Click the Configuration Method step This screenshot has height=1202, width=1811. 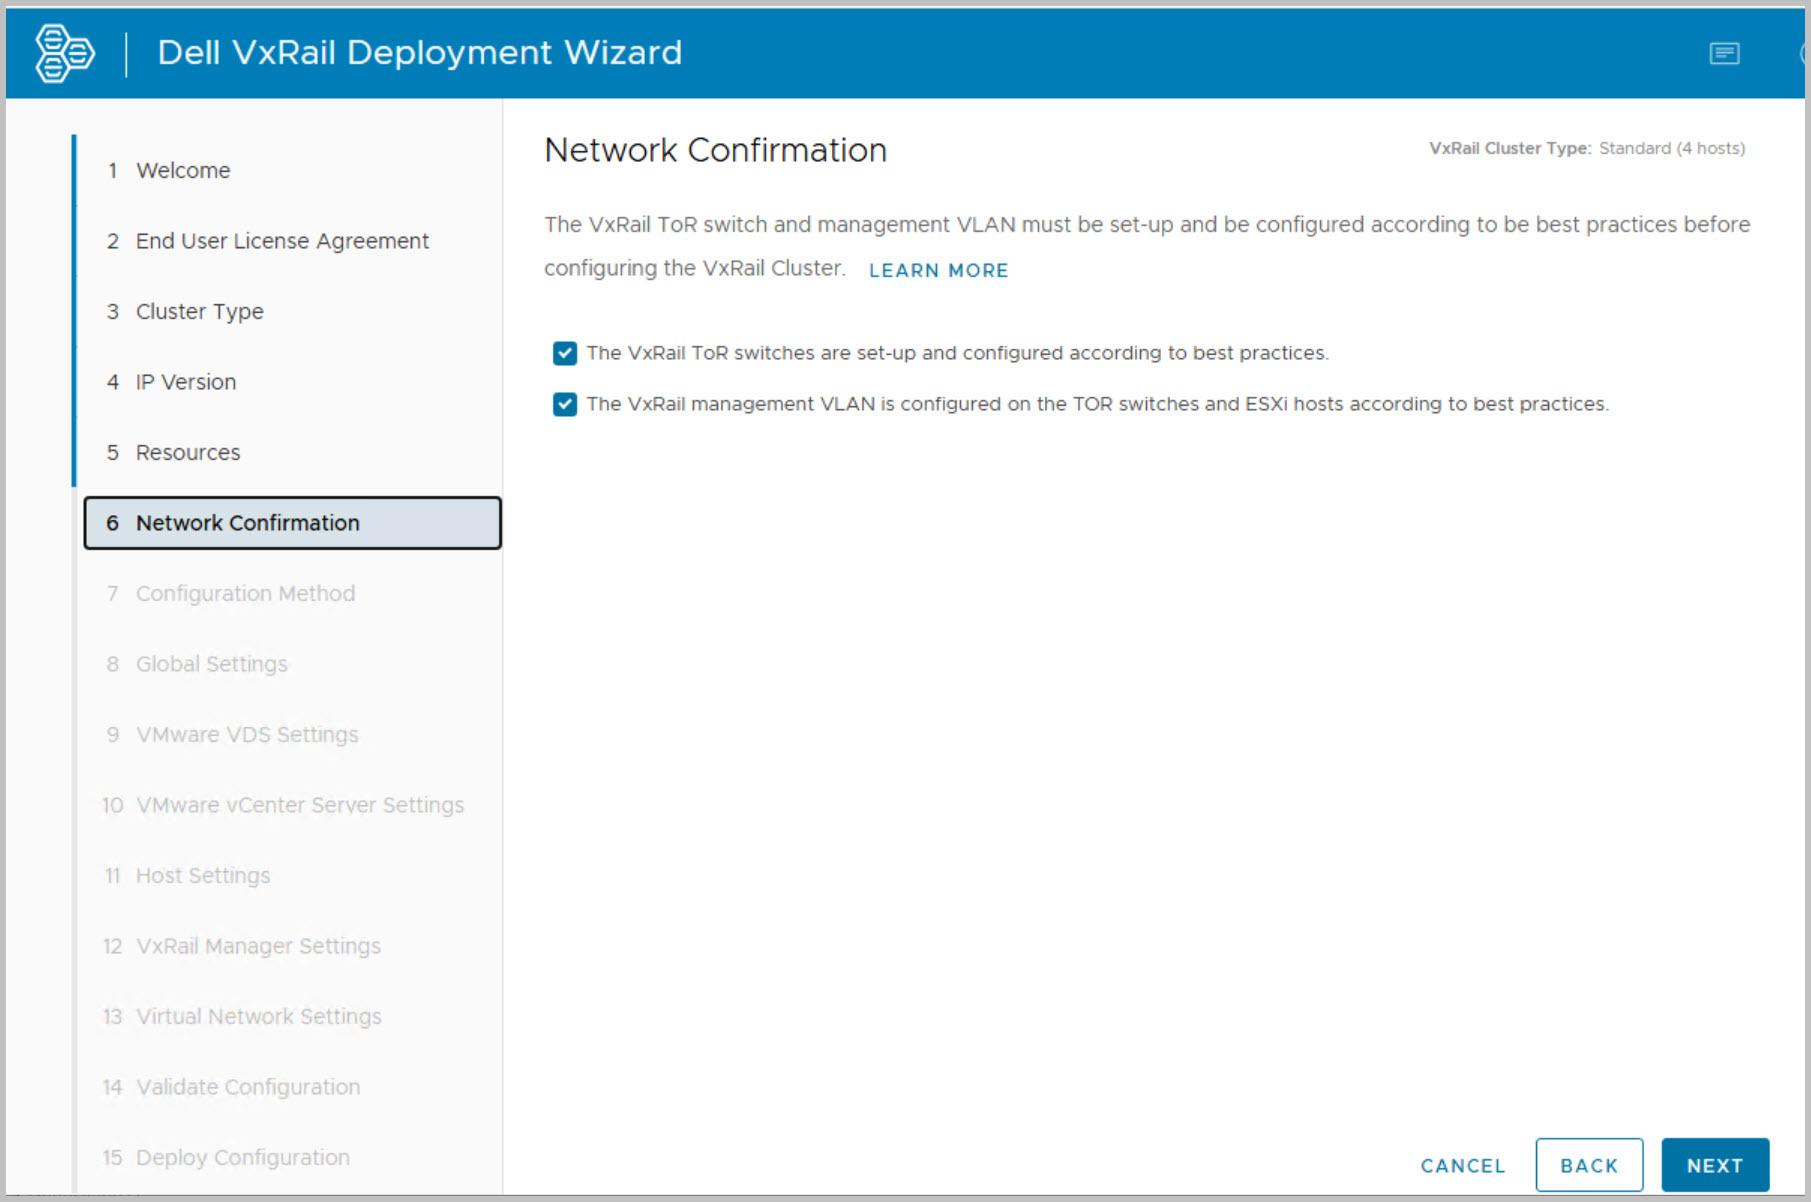[x=245, y=594]
